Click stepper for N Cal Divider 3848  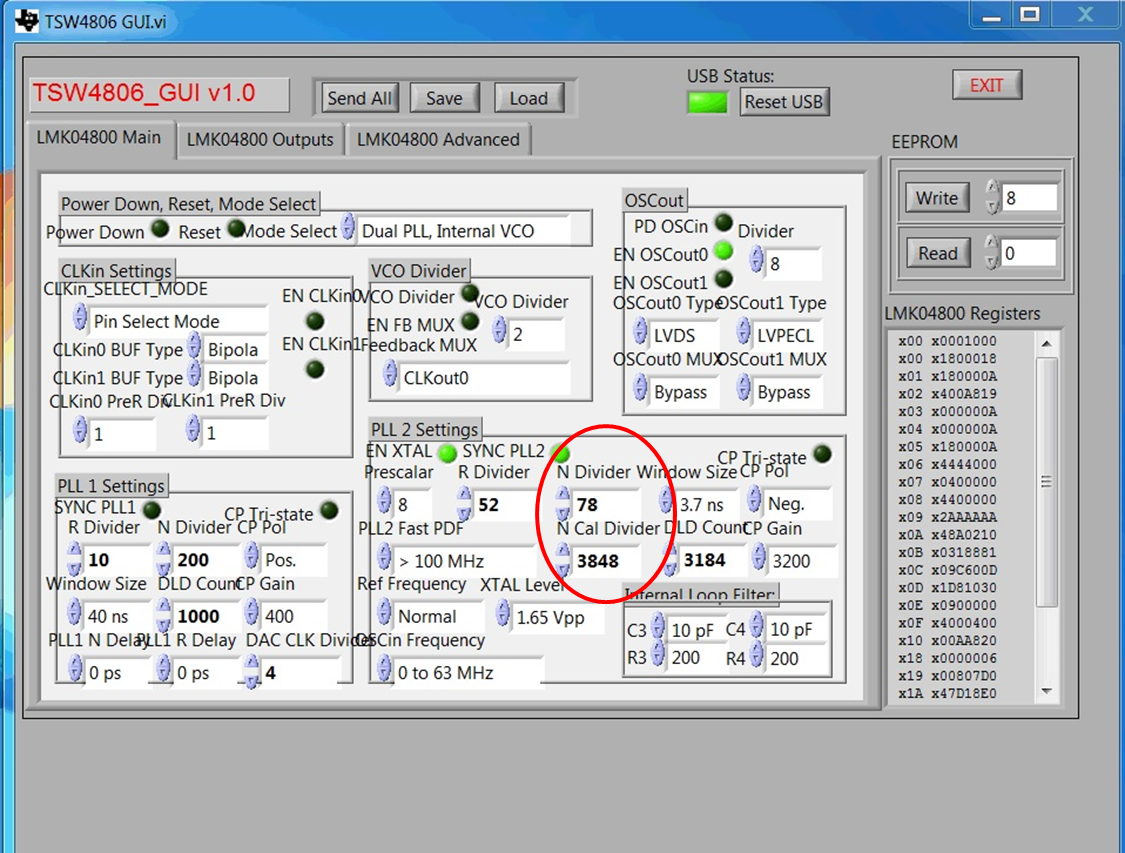(562, 559)
